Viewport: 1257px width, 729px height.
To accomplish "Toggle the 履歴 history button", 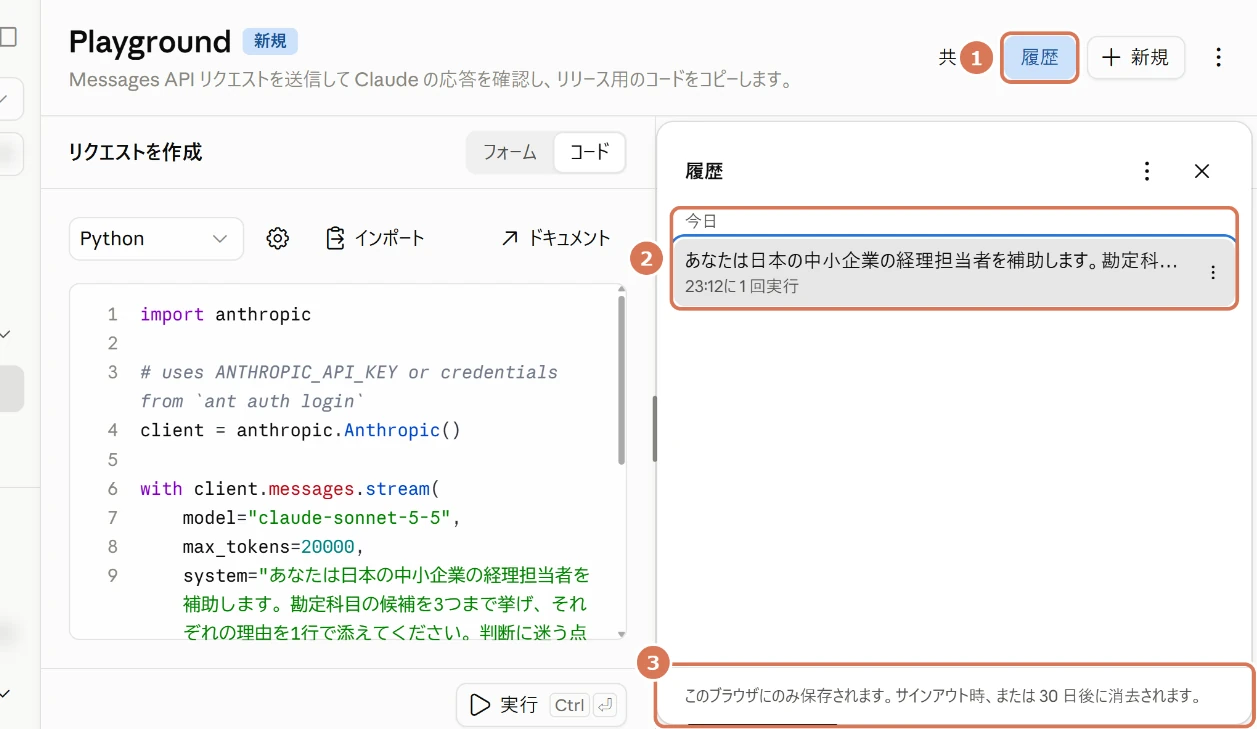I will [x=1039, y=57].
